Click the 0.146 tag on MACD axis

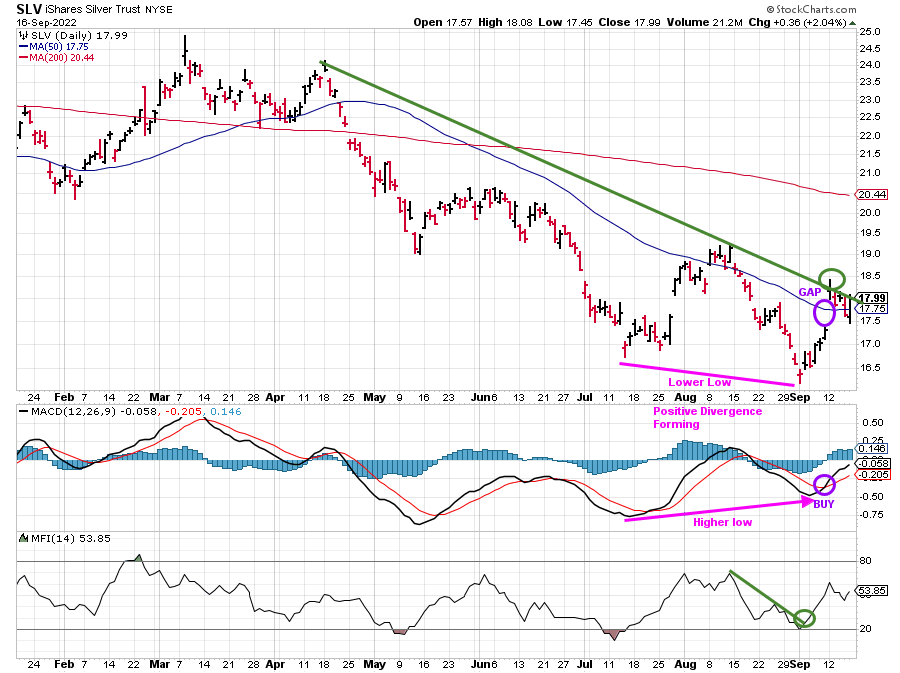coord(872,449)
